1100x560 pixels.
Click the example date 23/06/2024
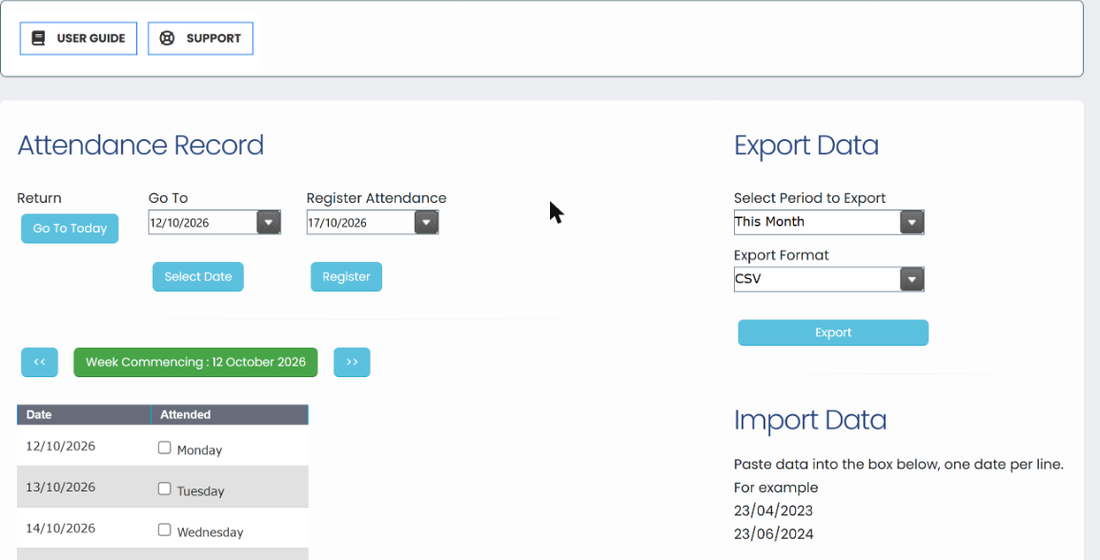point(774,534)
